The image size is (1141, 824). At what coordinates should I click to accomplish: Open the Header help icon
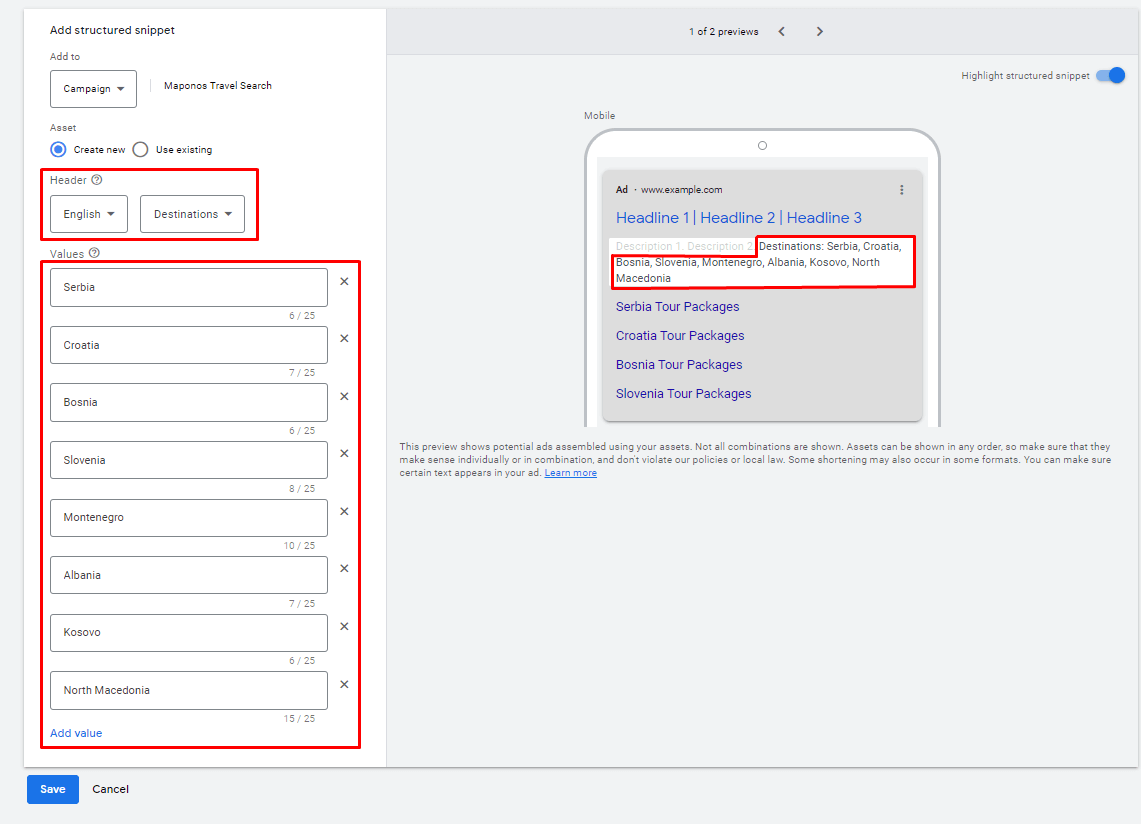point(97,180)
